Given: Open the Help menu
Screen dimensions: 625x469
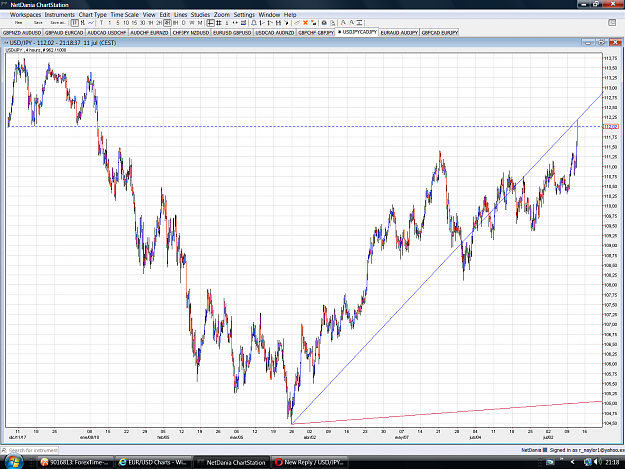Looking at the screenshot, I should point(290,15).
